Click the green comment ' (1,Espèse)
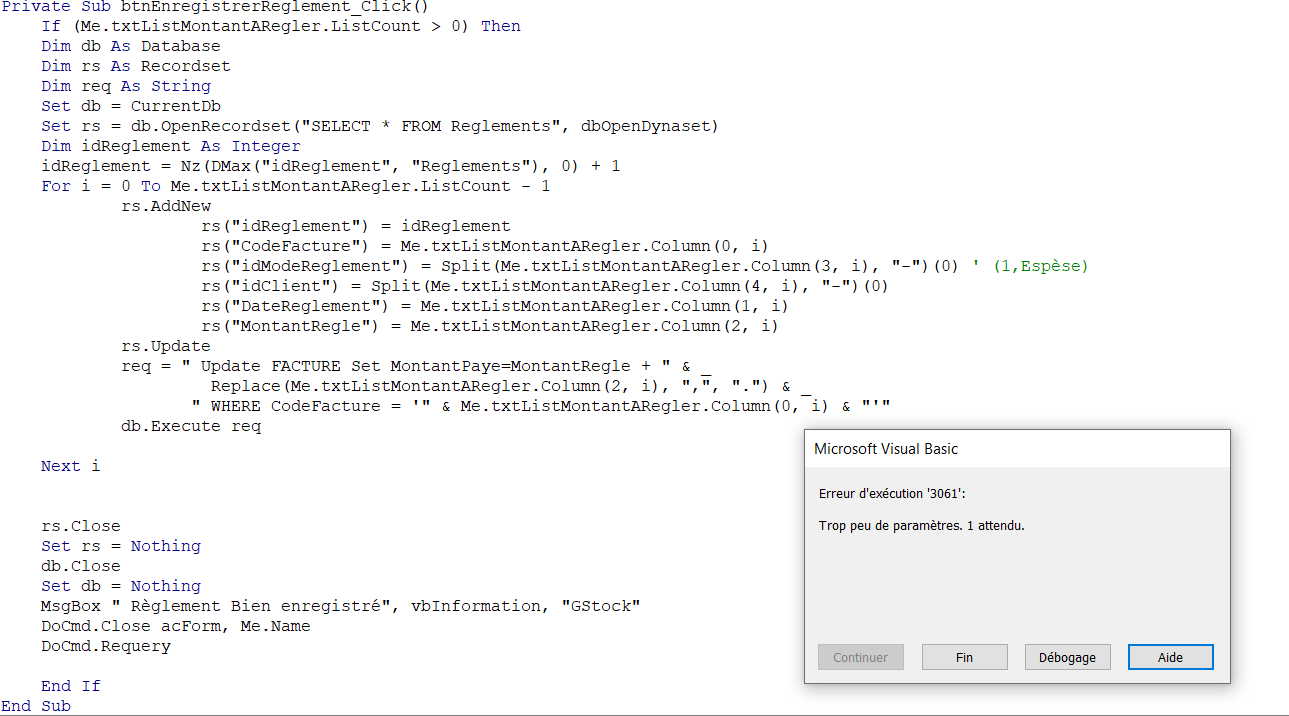Viewport: 1289px width, 716px height. 1030,266
